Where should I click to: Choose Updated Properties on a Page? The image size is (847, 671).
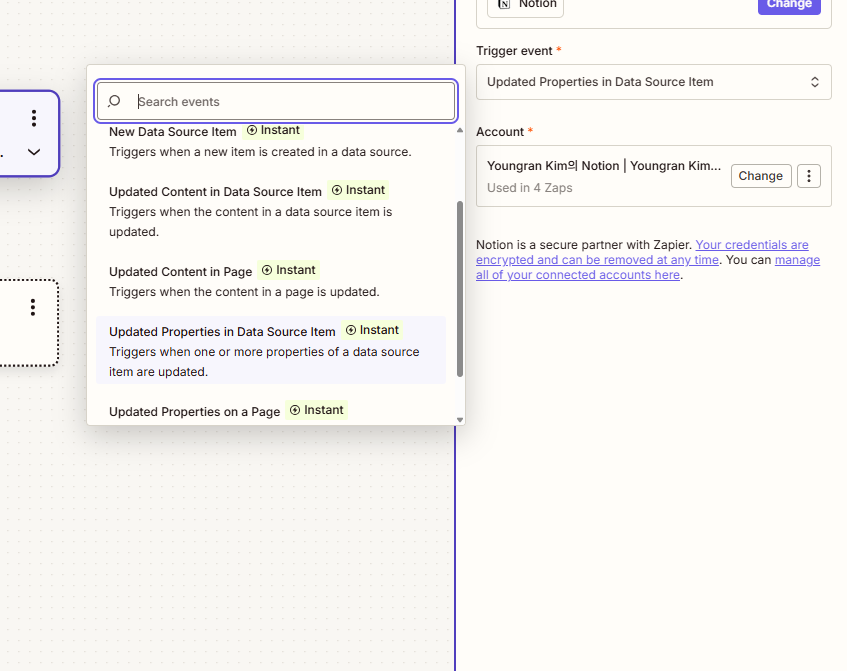pyautogui.click(x=271, y=411)
